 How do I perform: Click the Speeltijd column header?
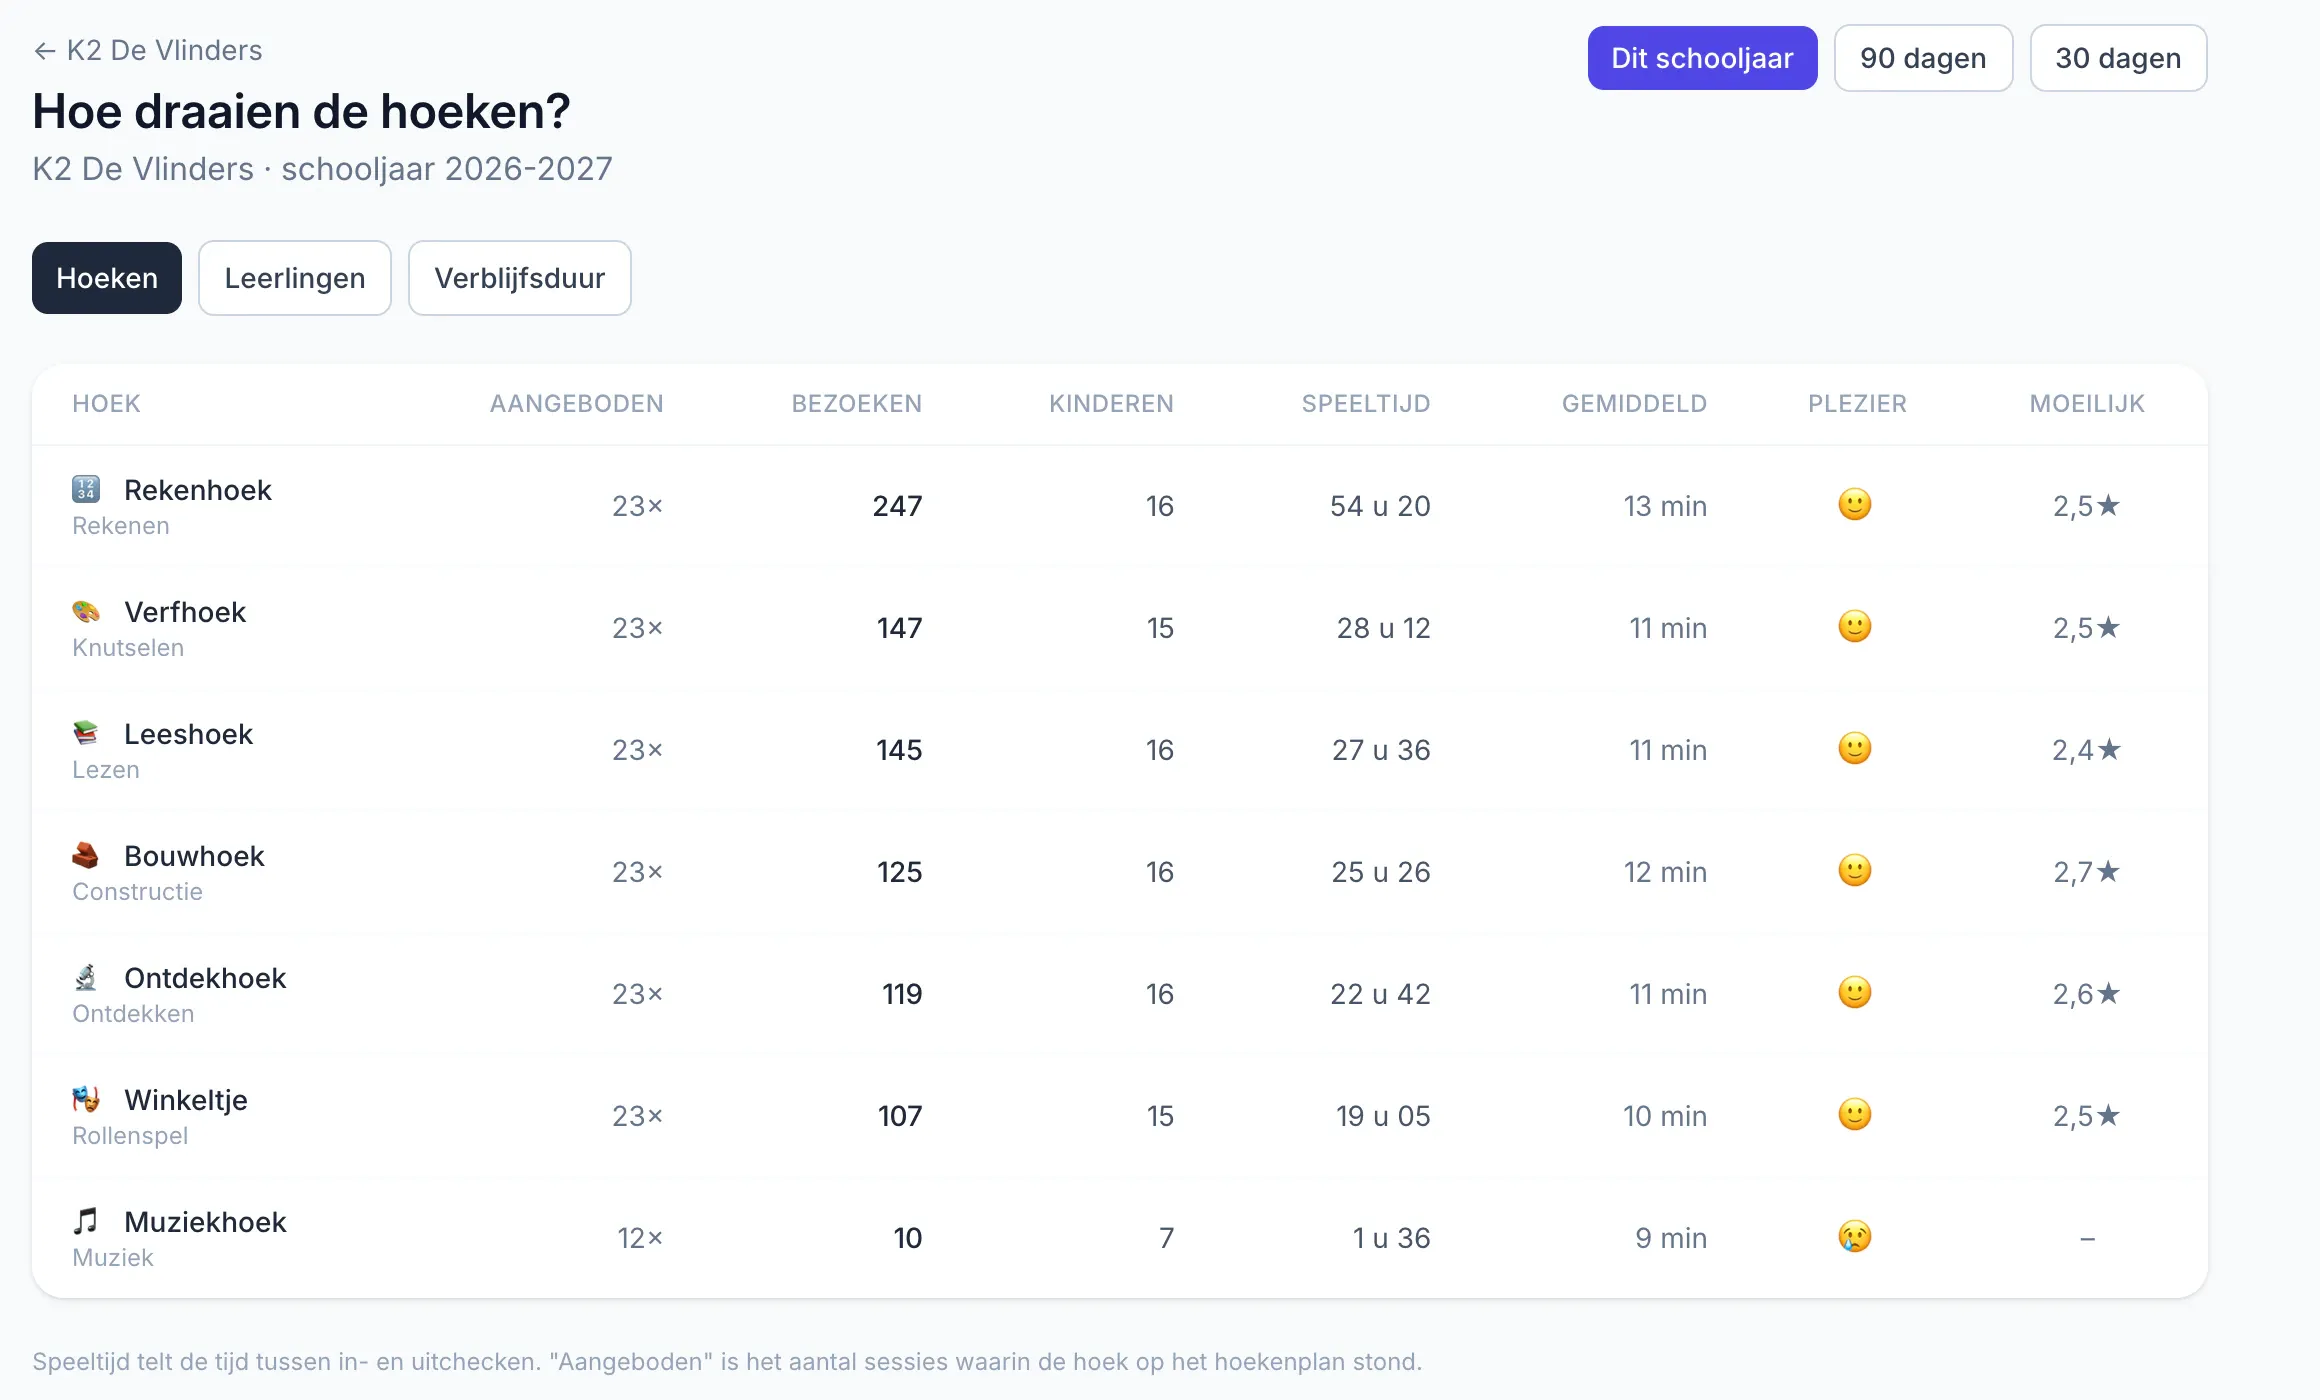coord(1366,403)
